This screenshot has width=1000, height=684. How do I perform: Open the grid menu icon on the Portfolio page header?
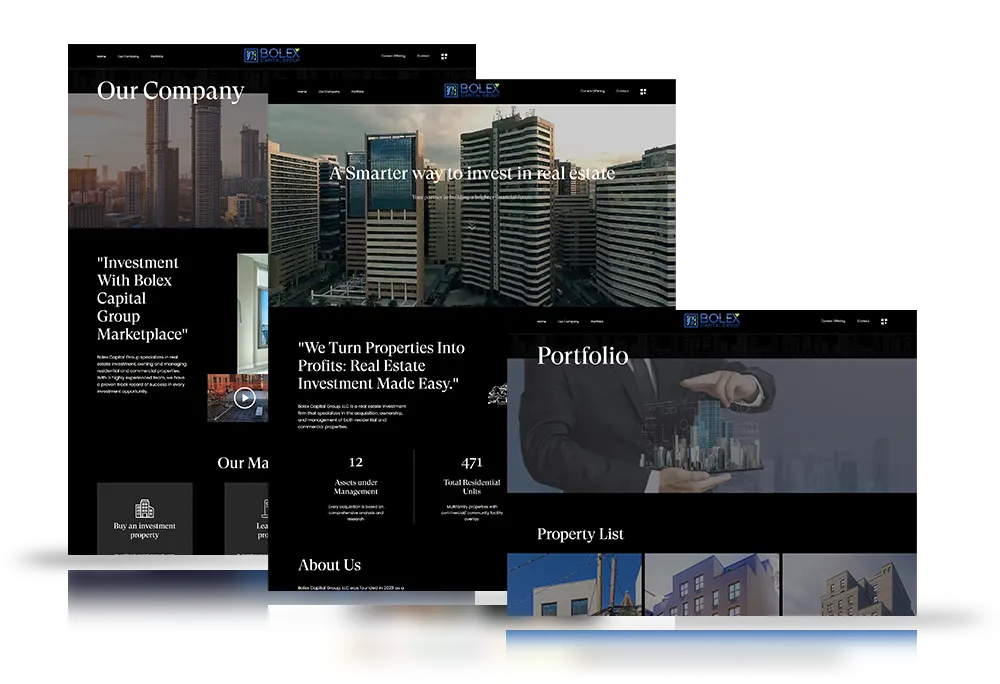click(x=882, y=321)
